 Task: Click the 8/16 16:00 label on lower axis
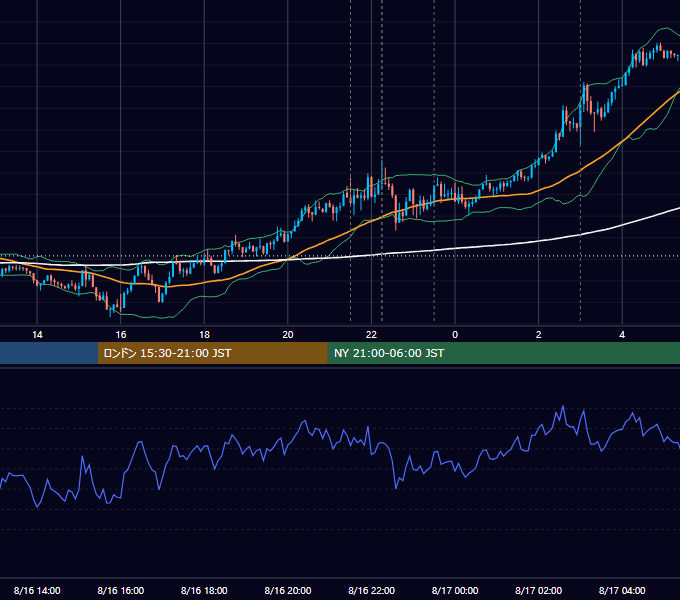point(121,590)
